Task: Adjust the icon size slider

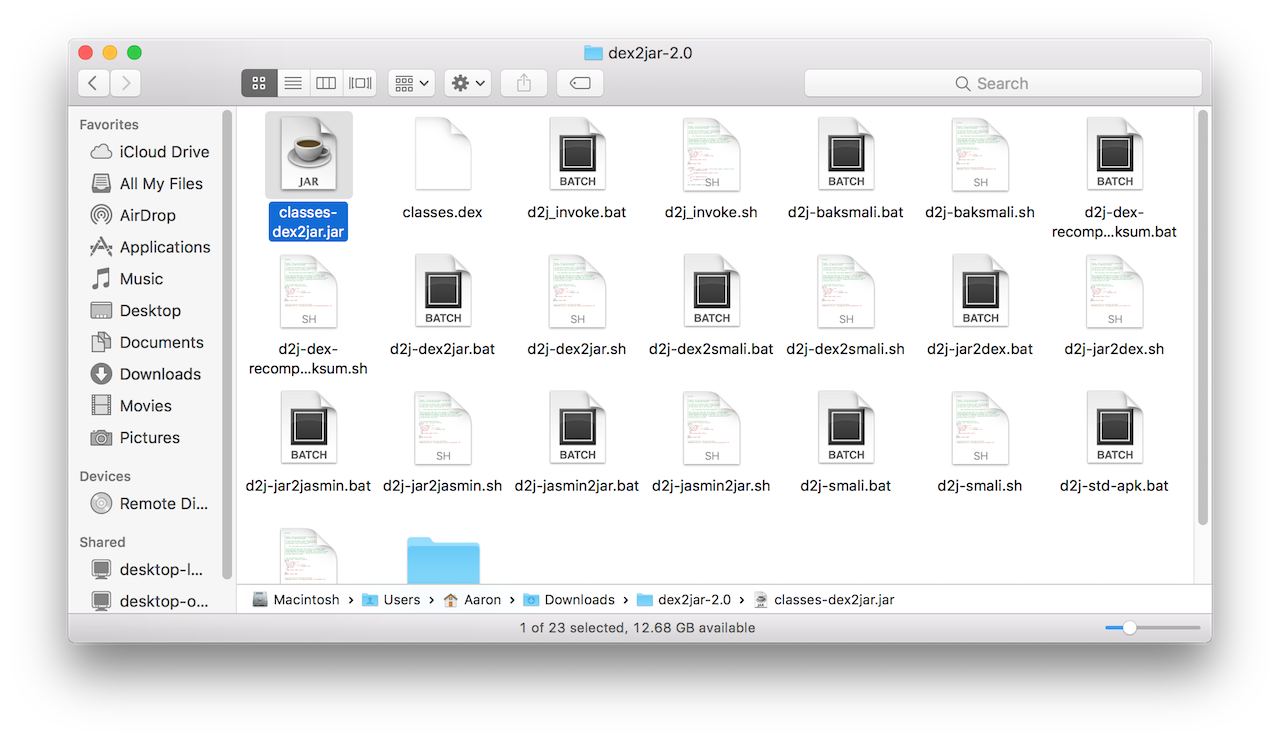Action: (1129, 628)
